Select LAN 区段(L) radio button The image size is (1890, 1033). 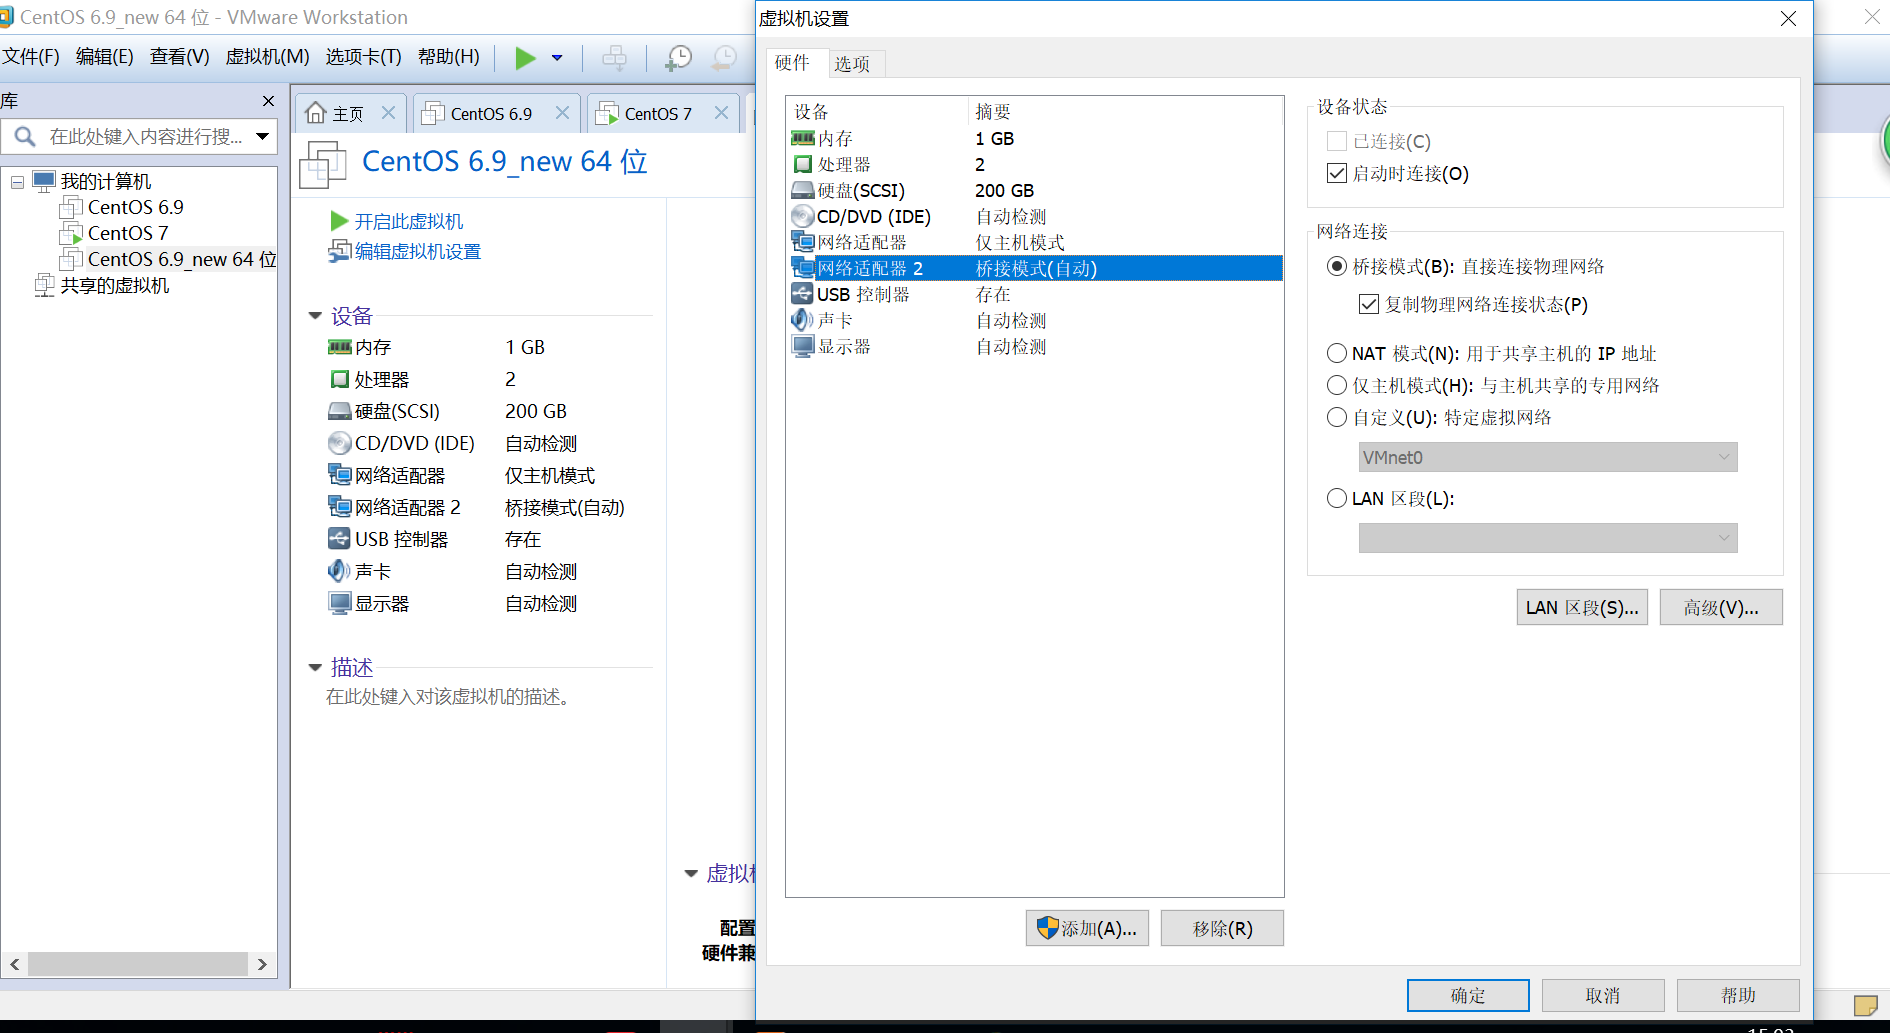coord(1336,498)
